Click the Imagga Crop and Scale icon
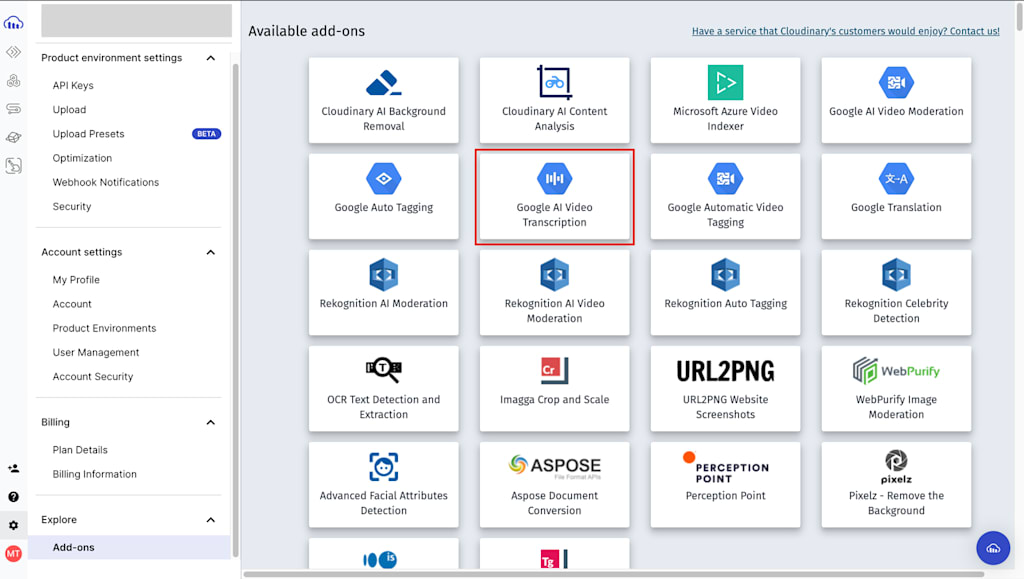 pyautogui.click(x=554, y=370)
